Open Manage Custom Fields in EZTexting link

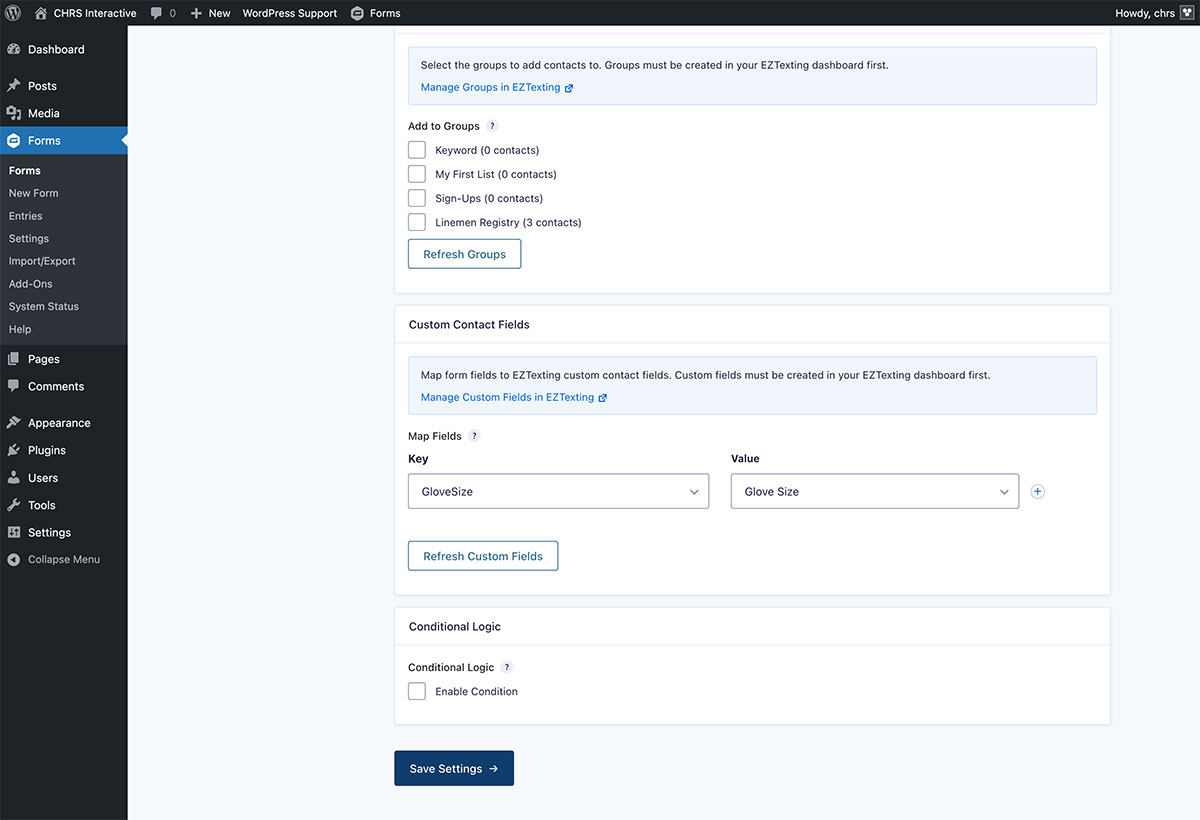coord(506,397)
